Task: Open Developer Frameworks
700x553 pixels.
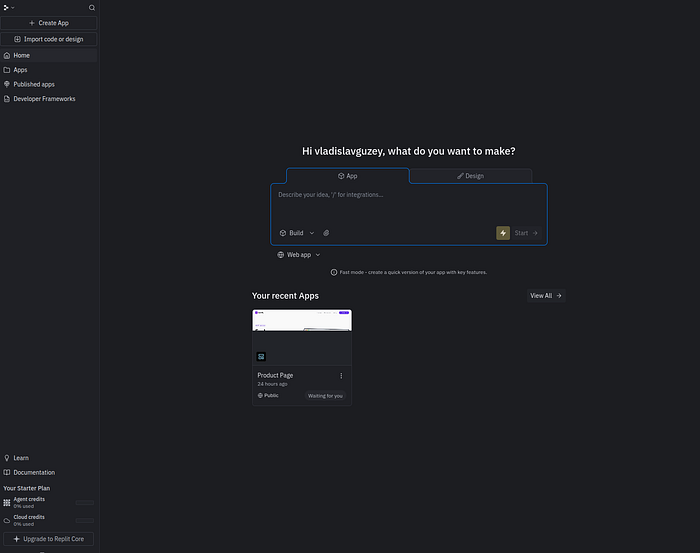Action: 49,99
